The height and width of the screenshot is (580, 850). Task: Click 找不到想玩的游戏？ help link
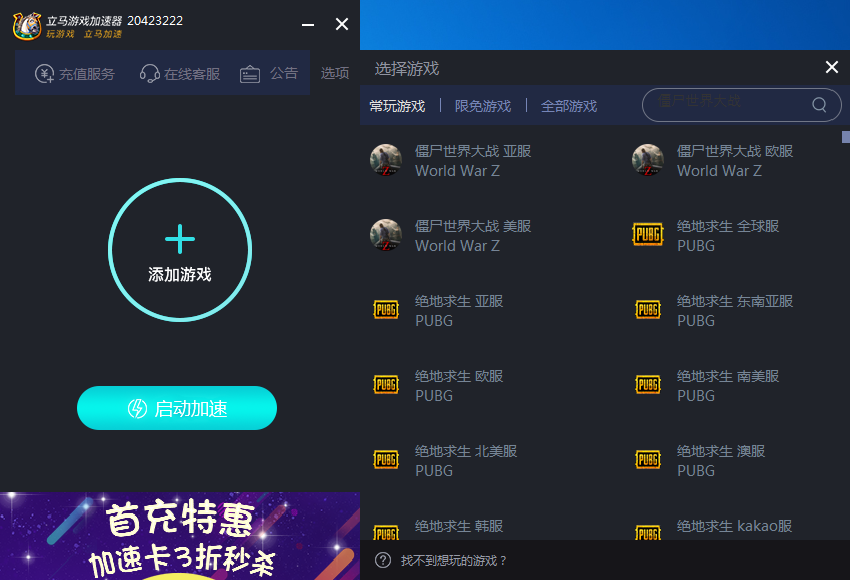[453, 560]
